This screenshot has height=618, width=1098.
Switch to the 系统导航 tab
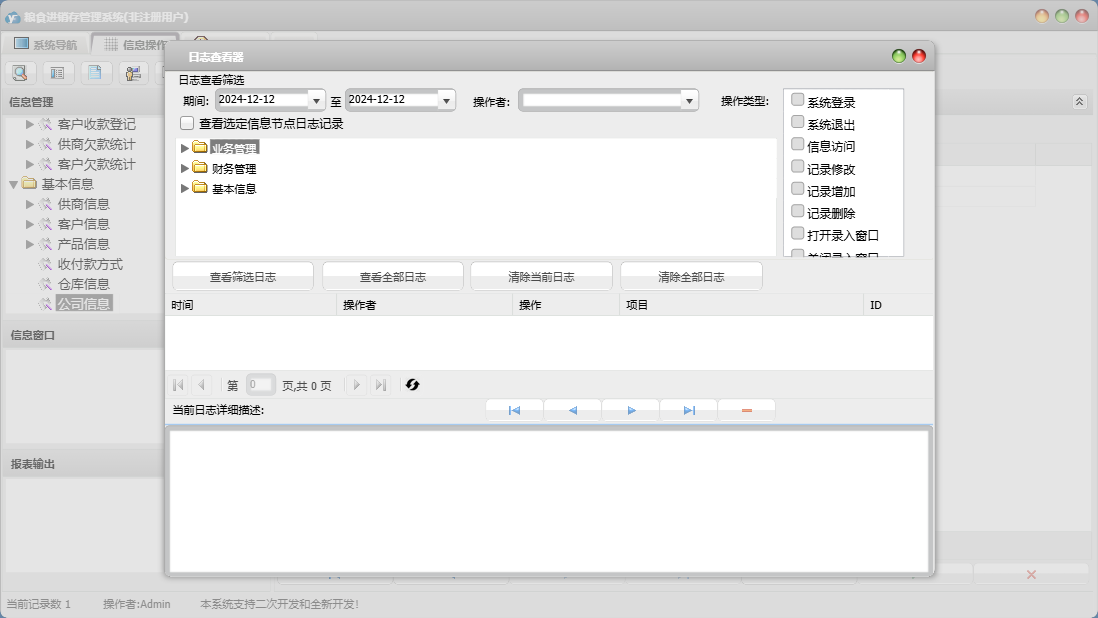pyautogui.click(x=46, y=44)
